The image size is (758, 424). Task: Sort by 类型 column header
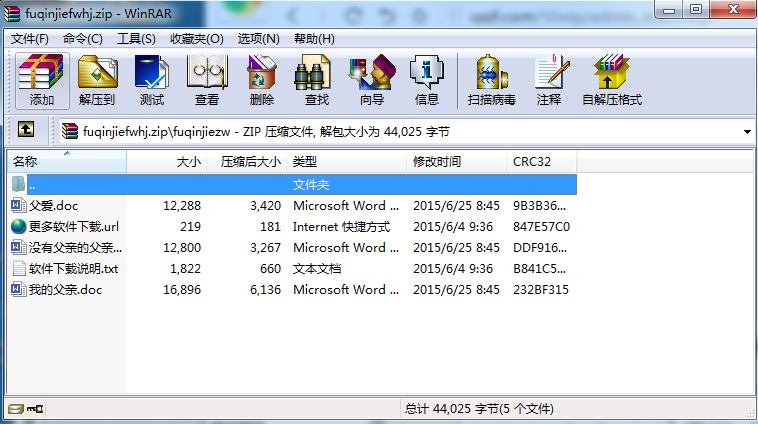point(347,161)
